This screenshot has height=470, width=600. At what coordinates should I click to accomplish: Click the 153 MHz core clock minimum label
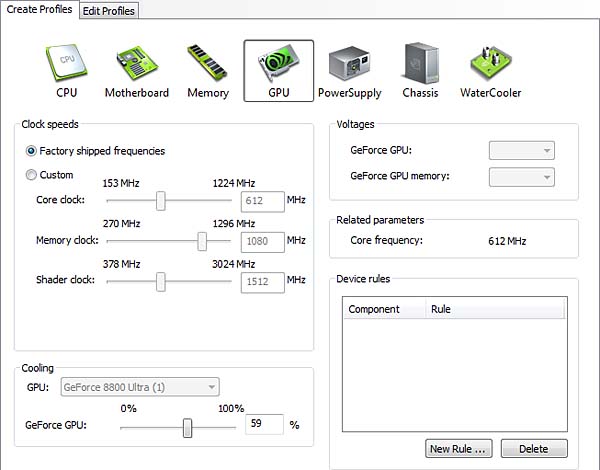click(121, 183)
